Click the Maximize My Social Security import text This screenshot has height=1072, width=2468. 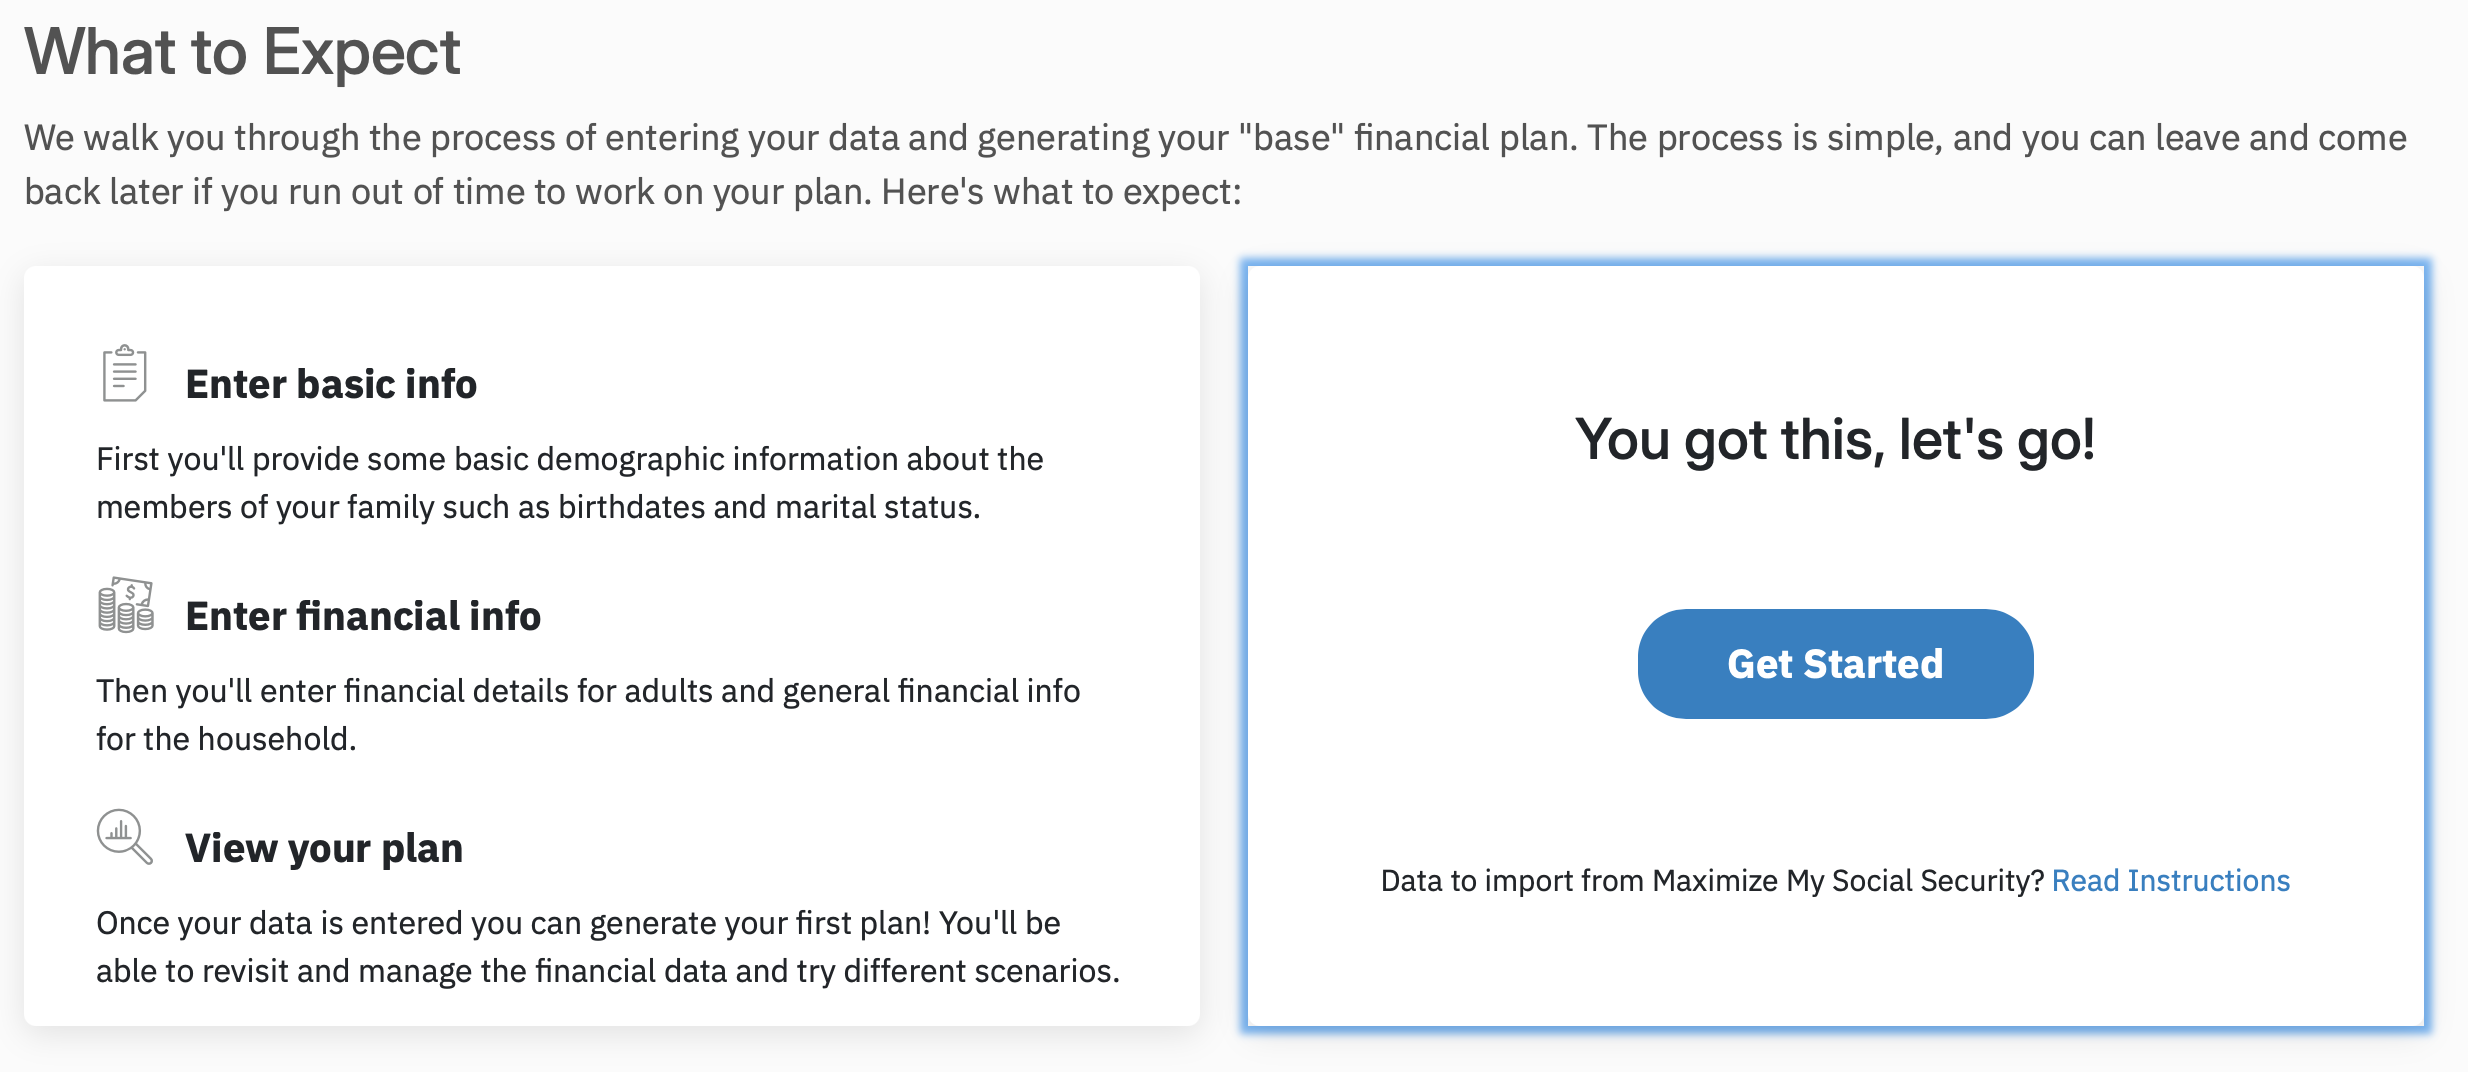[x=1712, y=880]
